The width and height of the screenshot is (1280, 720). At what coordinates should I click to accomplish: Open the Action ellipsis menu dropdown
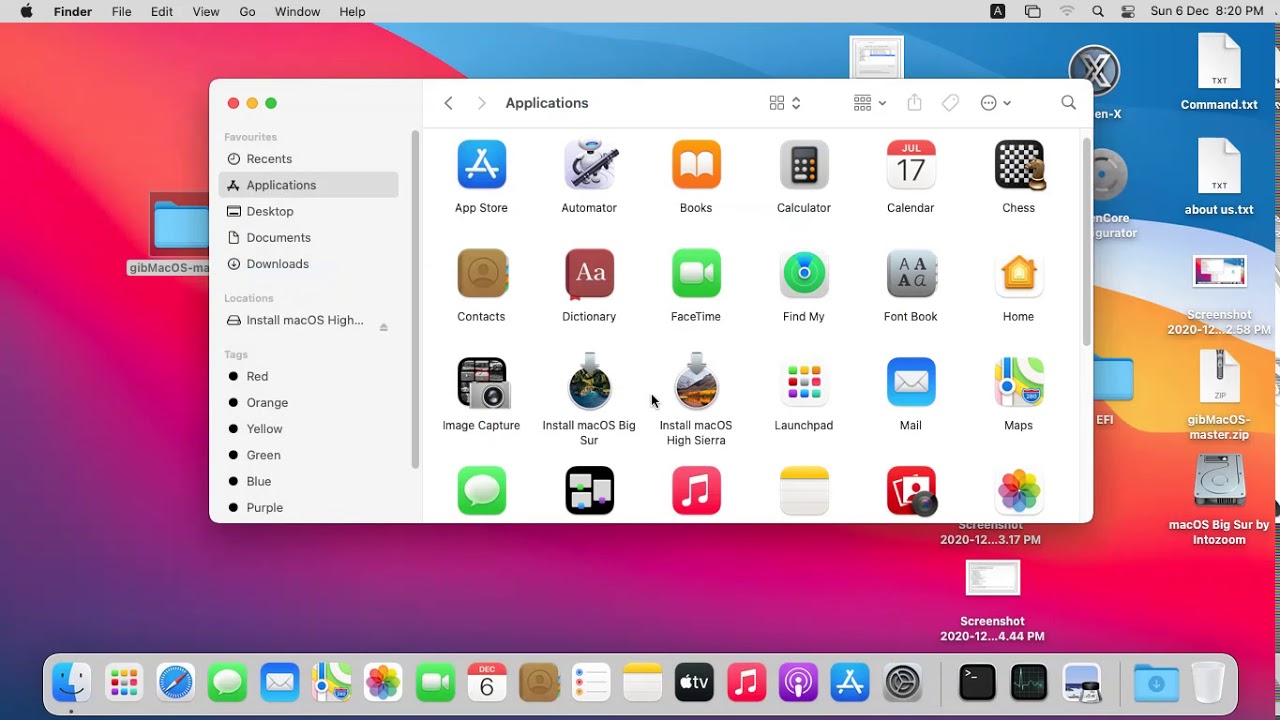pyautogui.click(x=996, y=103)
